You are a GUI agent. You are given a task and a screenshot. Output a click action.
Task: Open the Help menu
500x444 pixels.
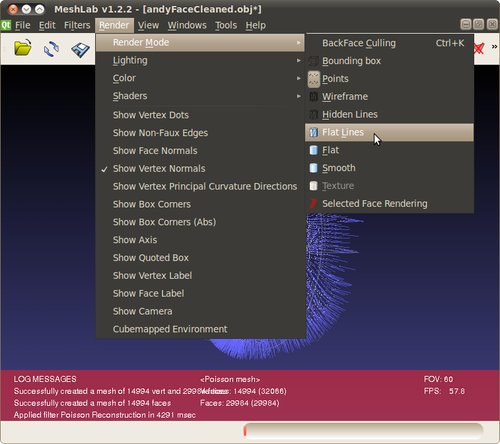(256, 25)
